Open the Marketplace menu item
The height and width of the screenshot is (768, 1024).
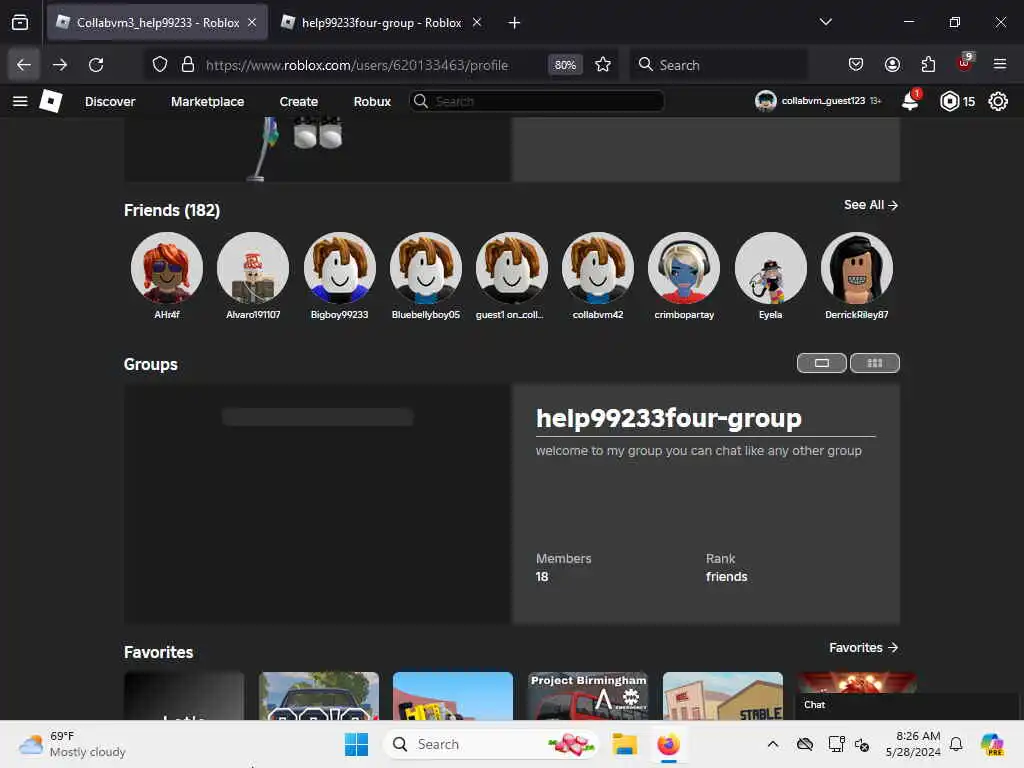208,102
